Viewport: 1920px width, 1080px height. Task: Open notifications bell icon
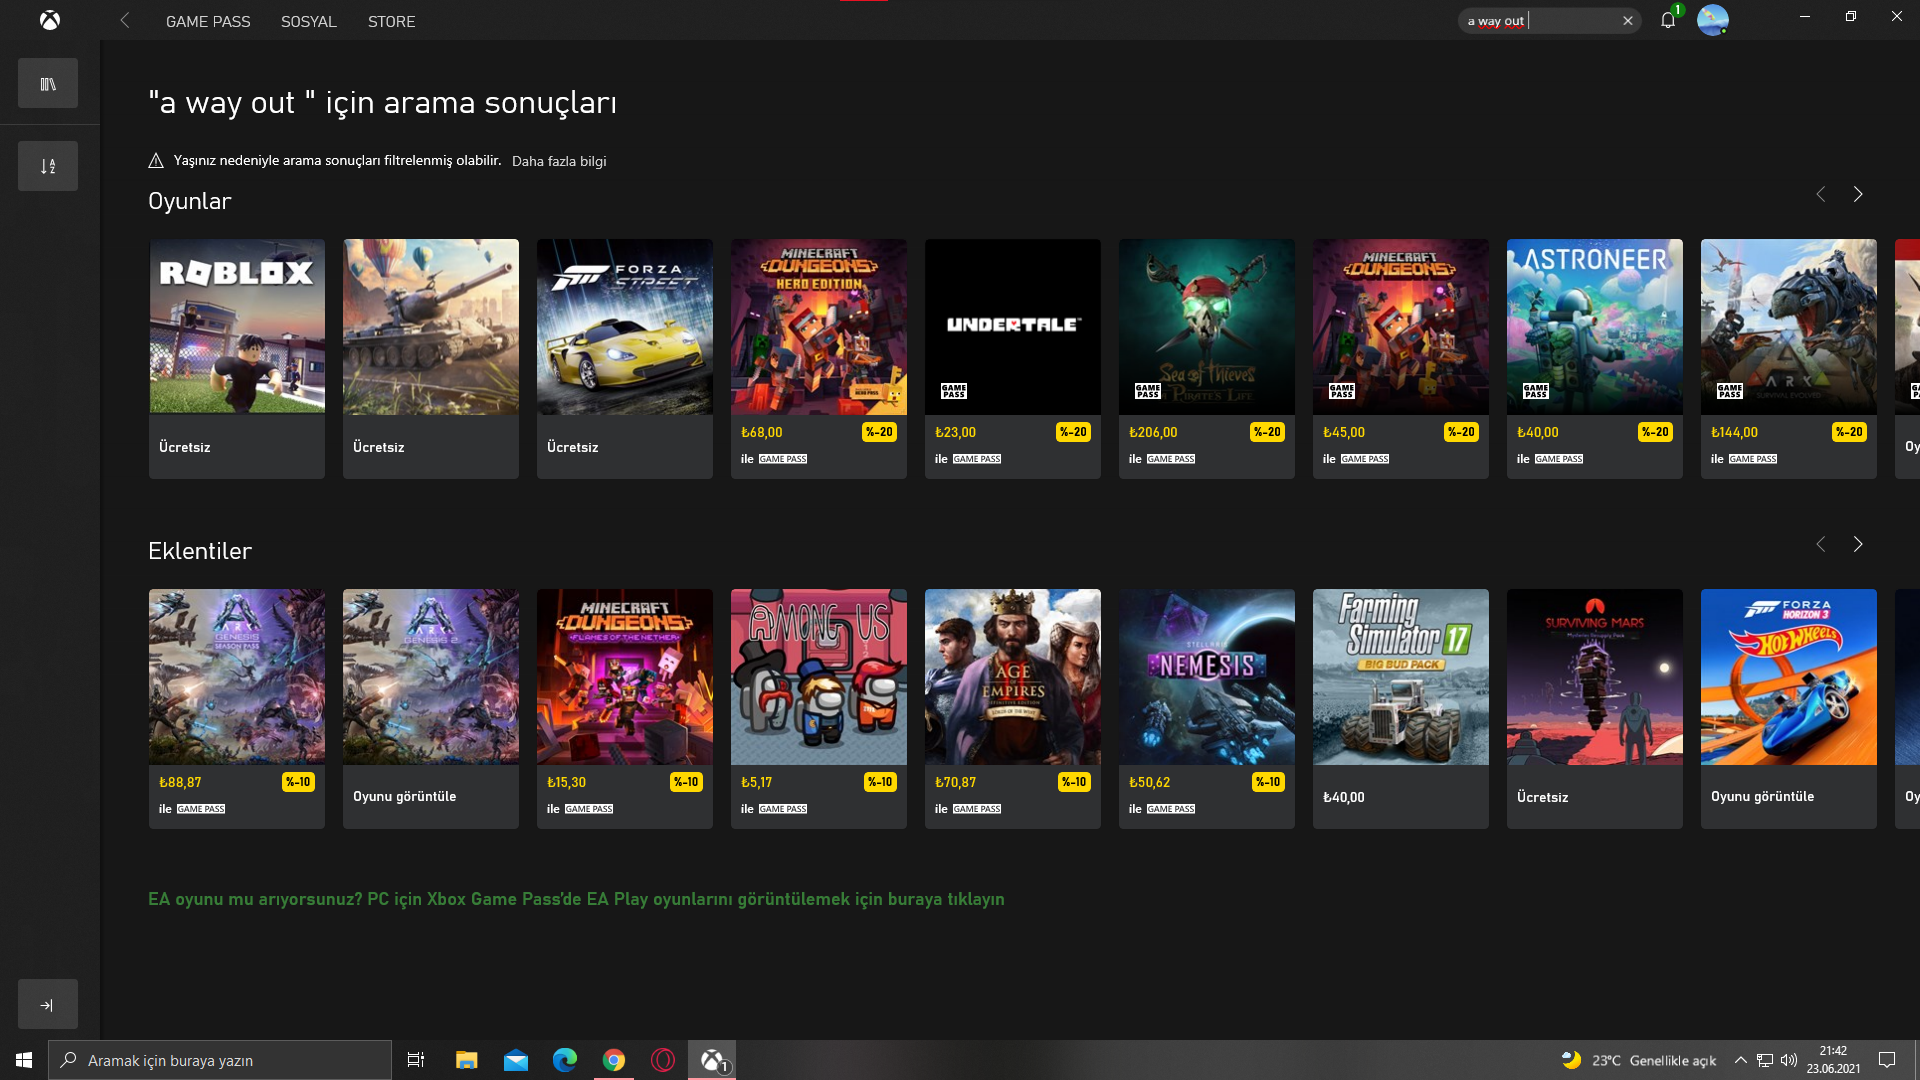[x=1668, y=20]
